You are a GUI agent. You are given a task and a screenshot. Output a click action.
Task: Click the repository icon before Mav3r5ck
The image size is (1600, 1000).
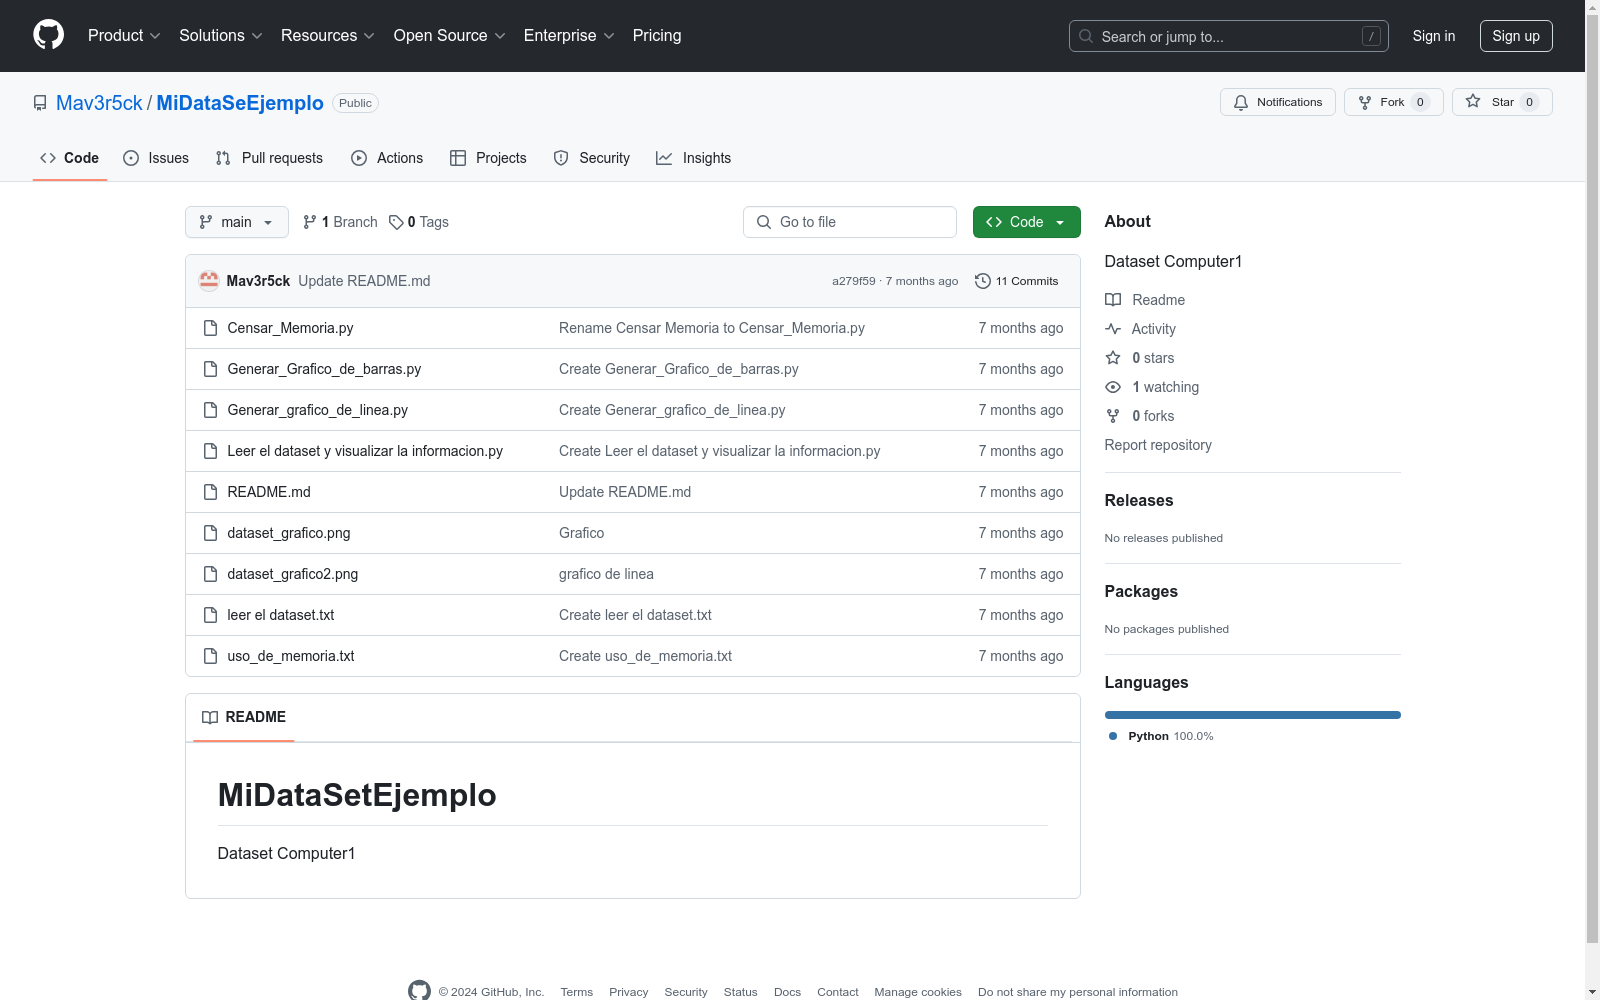[x=40, y=103]
